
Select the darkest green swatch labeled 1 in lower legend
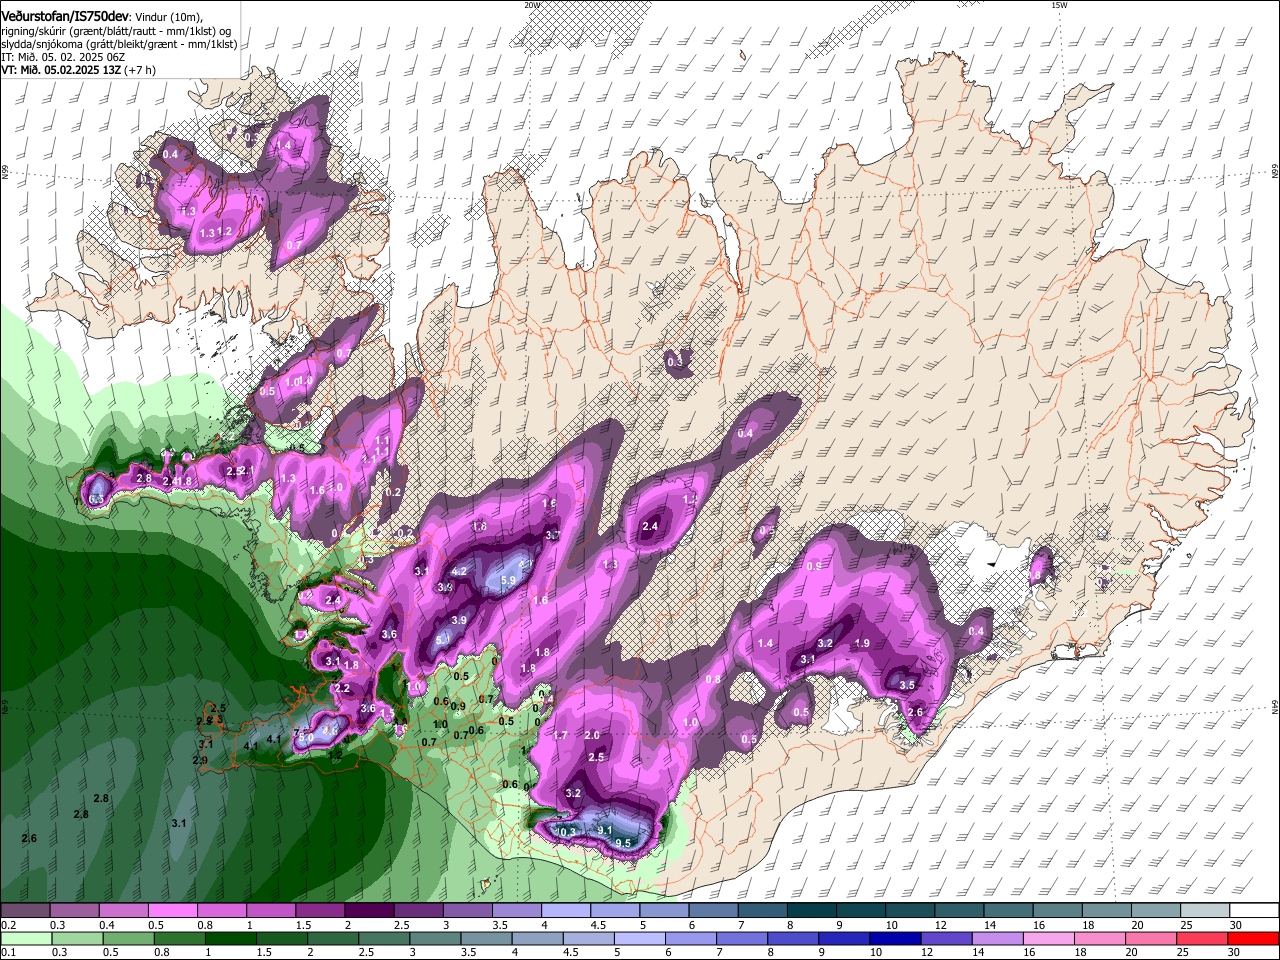pos(230,939)
